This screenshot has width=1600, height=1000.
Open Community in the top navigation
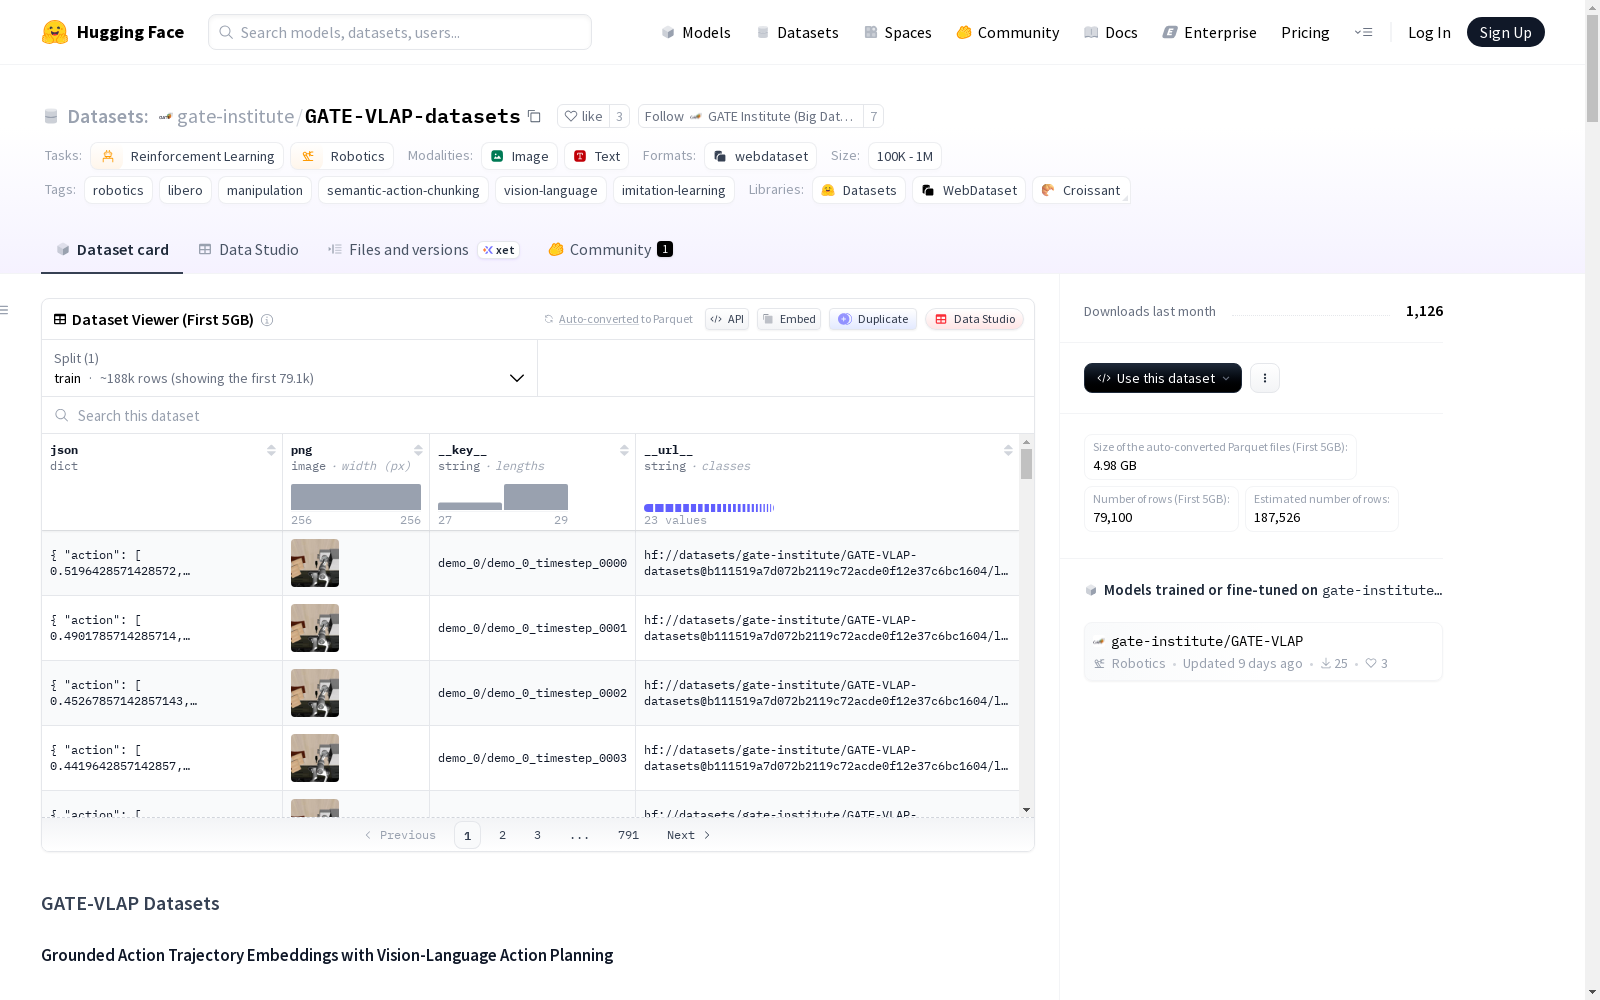(1008, 32)
